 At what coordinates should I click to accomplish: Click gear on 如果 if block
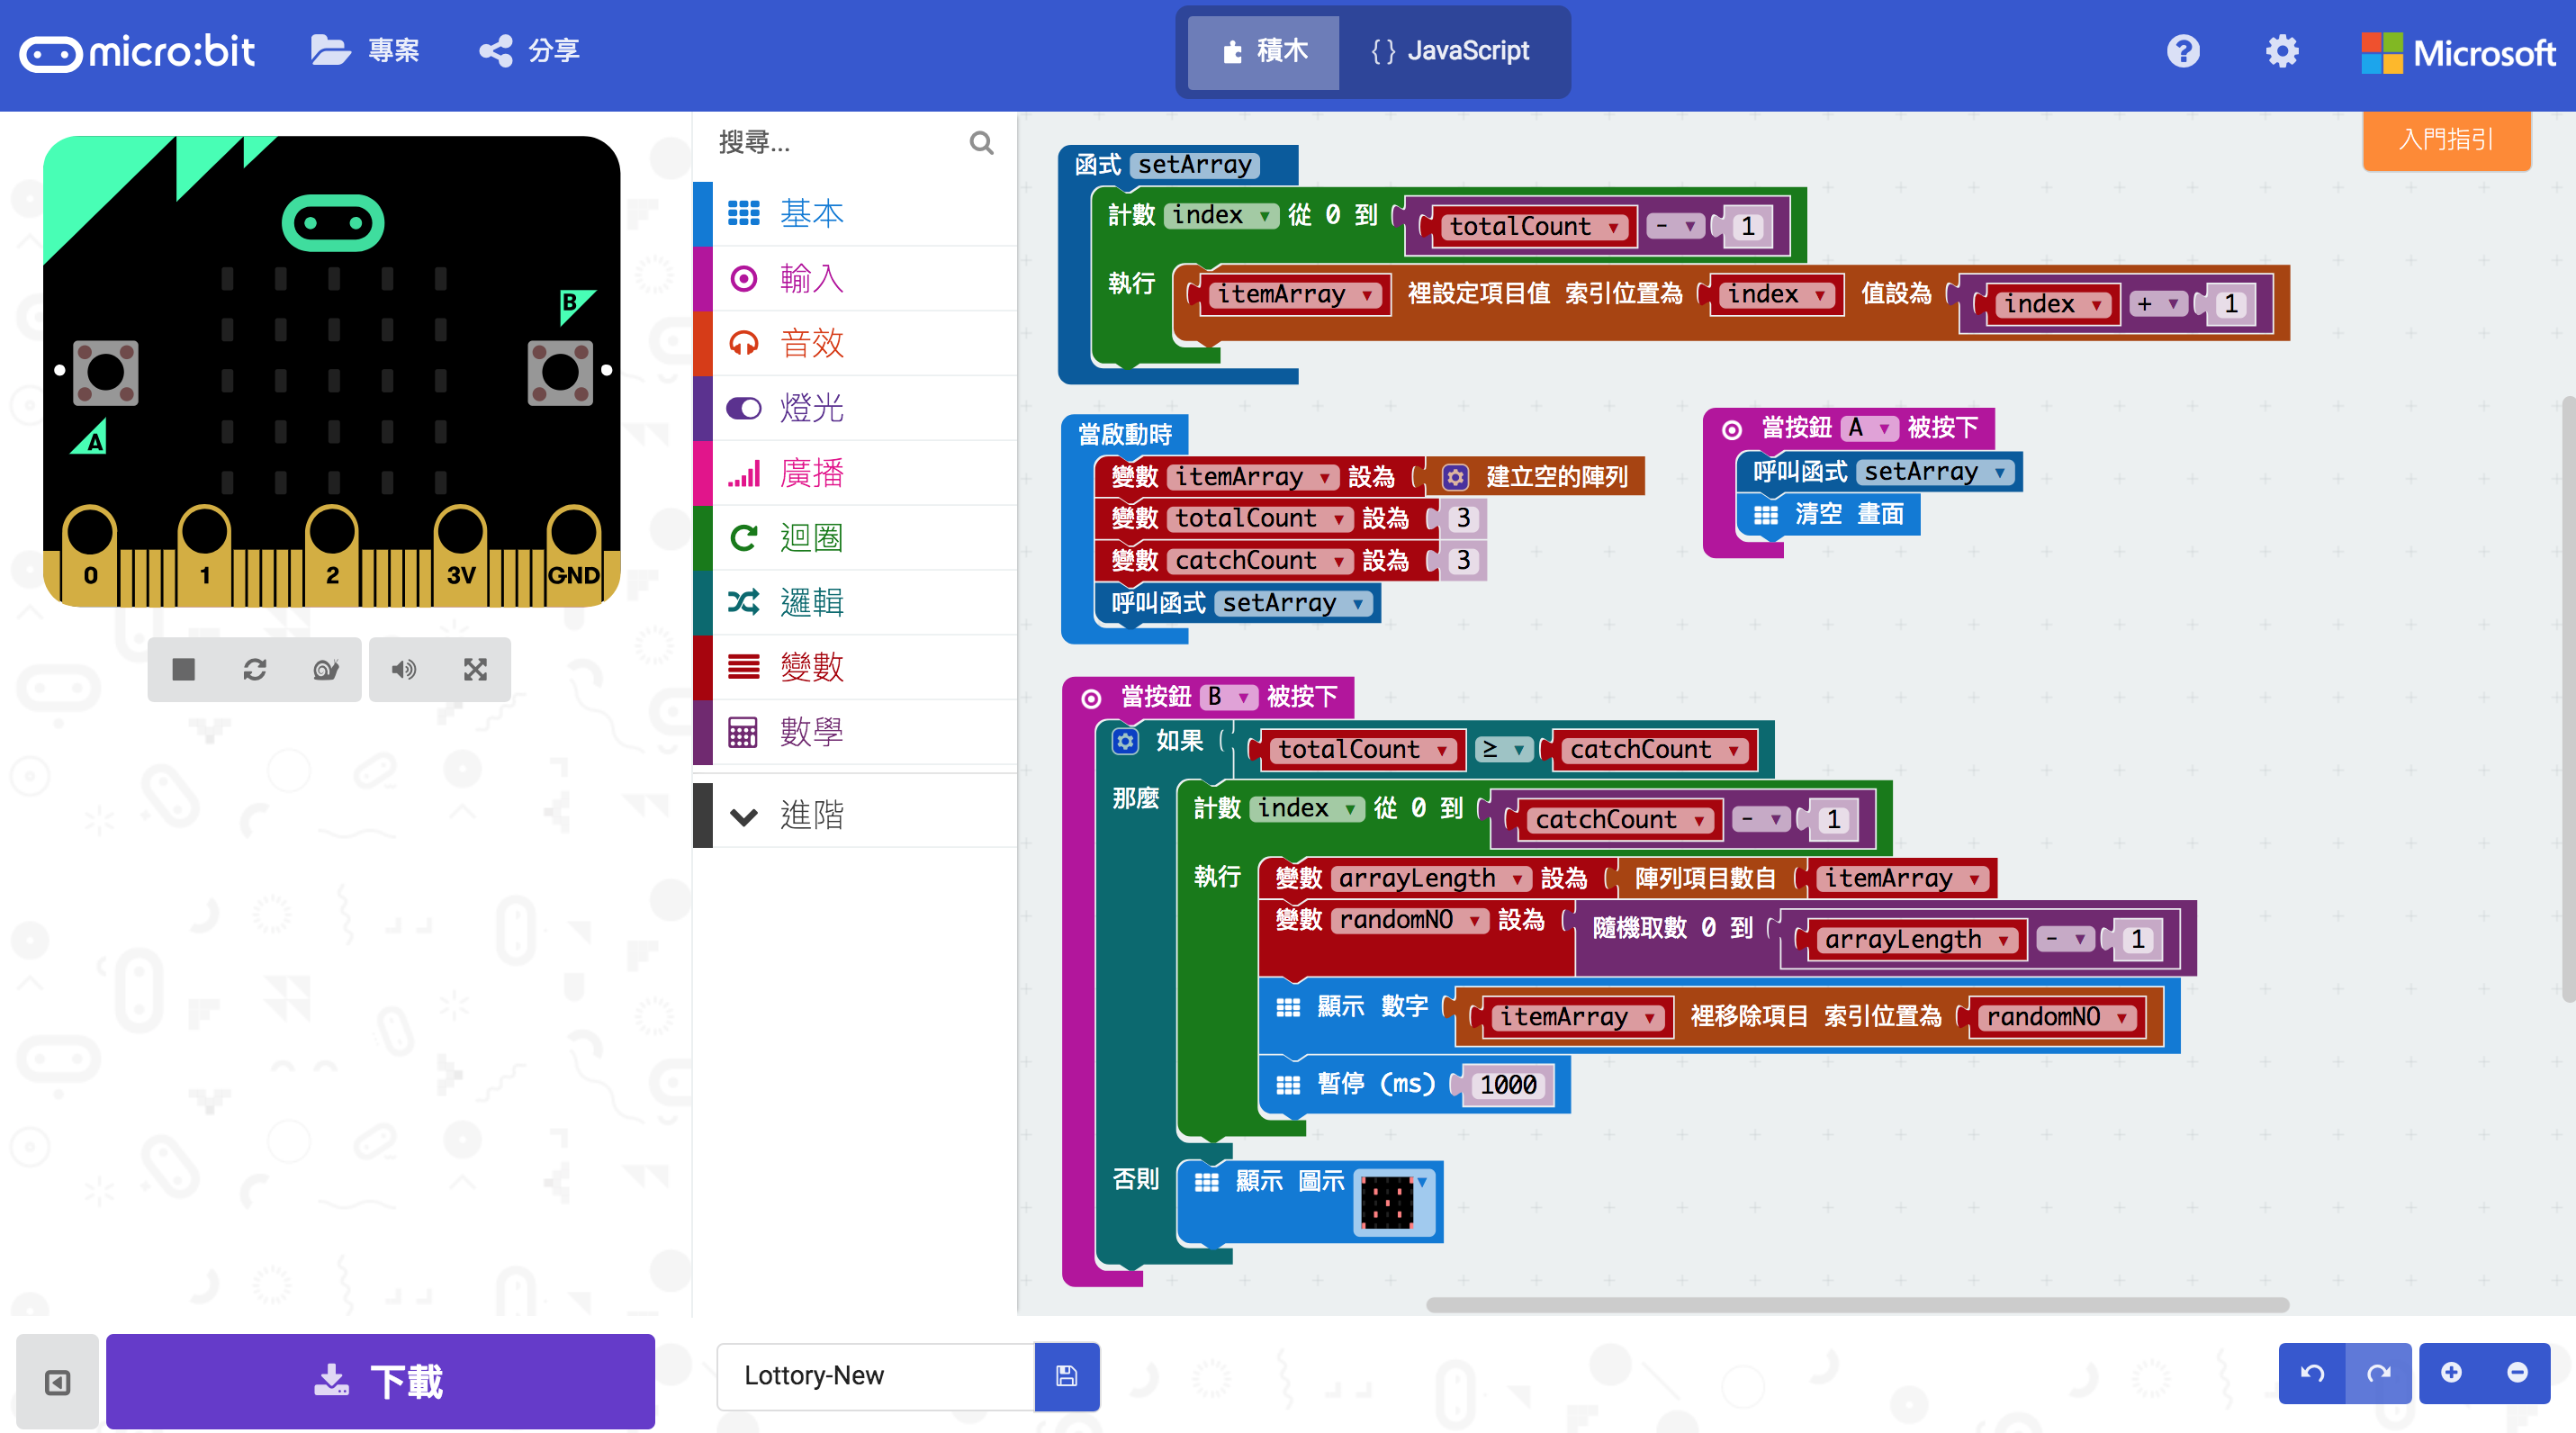coord(1126,741)
